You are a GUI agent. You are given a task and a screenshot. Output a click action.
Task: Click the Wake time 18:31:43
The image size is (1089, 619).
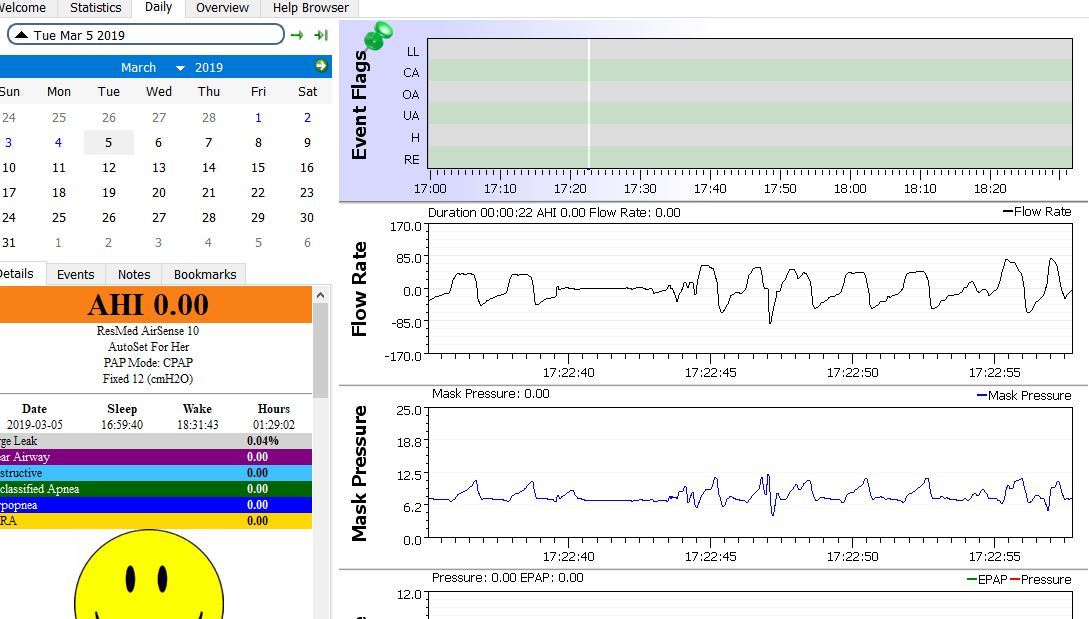[197, 424]
